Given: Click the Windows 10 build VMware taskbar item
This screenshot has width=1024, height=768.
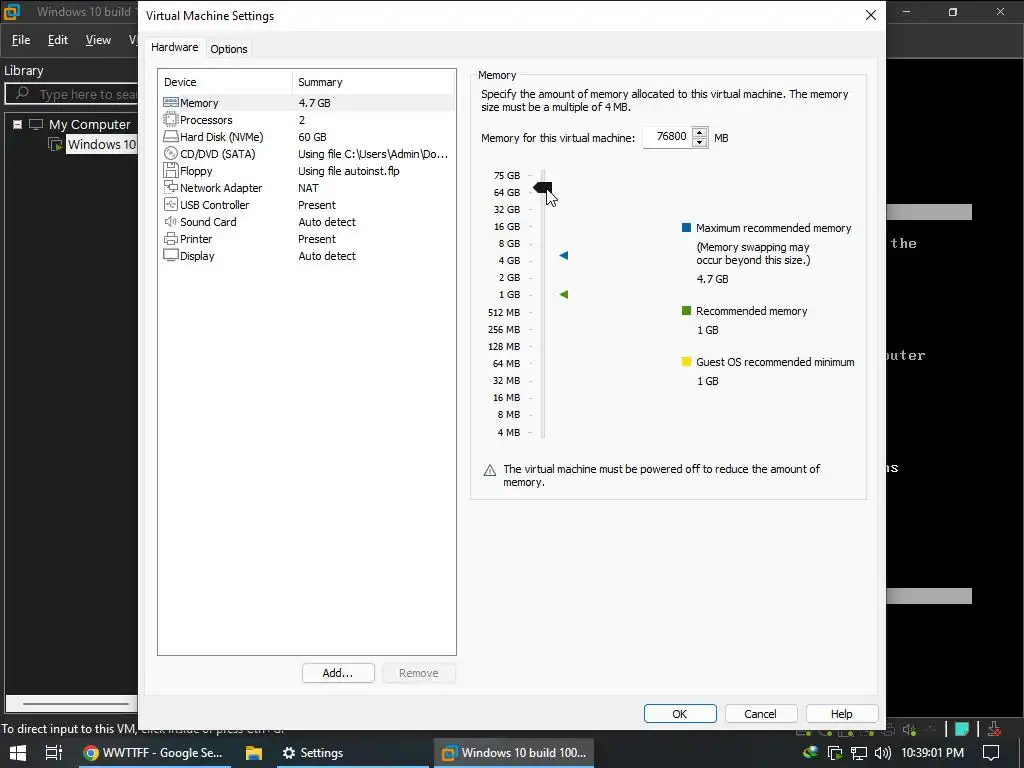Looking at the screenshot, I should pyautogui.click(x=515, y=752).
